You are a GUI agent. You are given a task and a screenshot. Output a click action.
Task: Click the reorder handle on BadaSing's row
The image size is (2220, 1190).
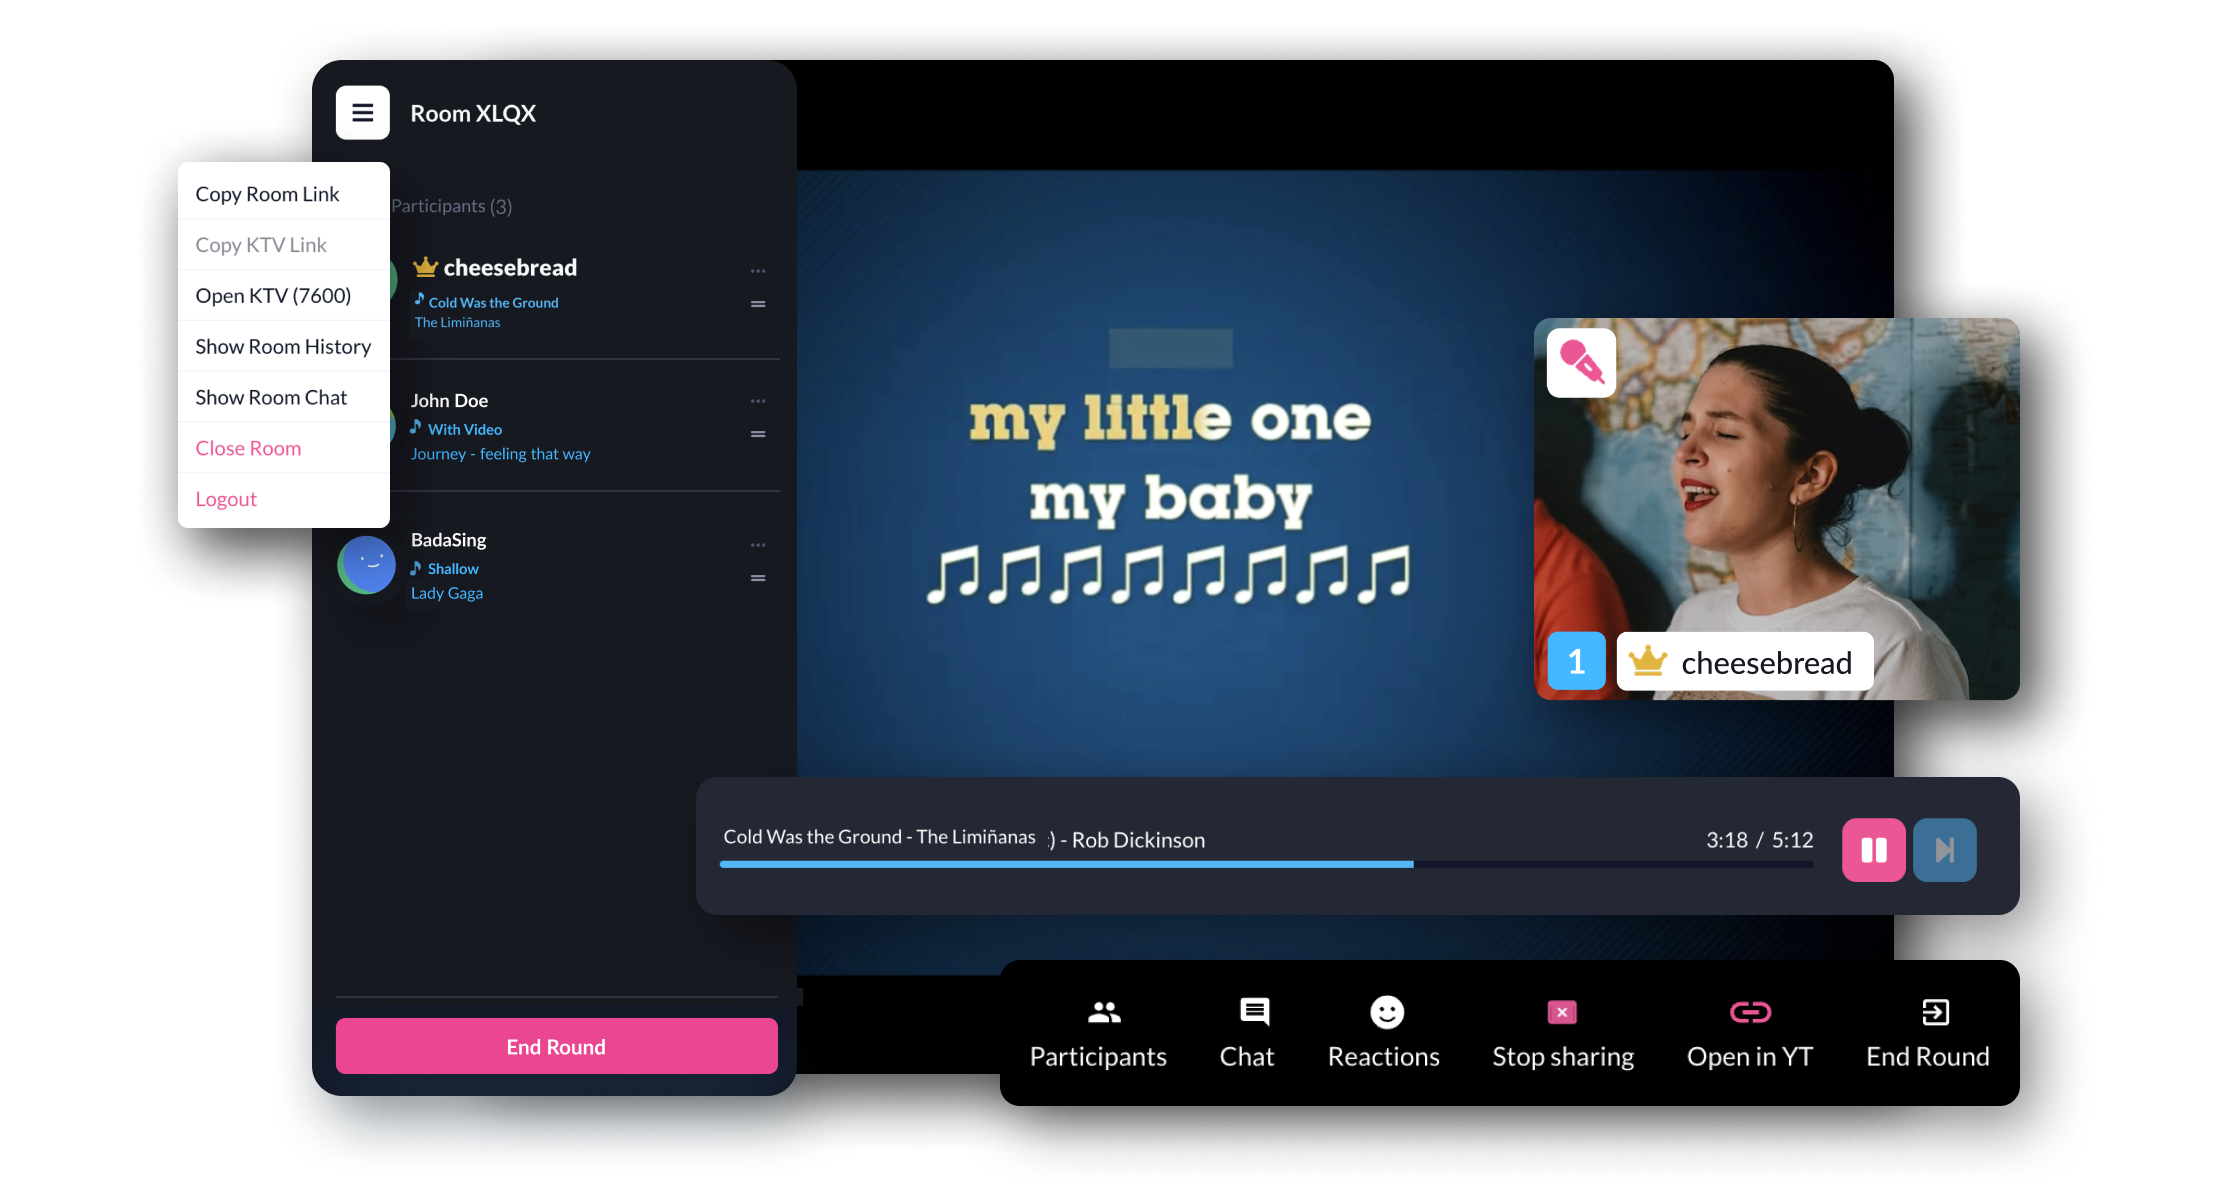(x=758, y=578)
